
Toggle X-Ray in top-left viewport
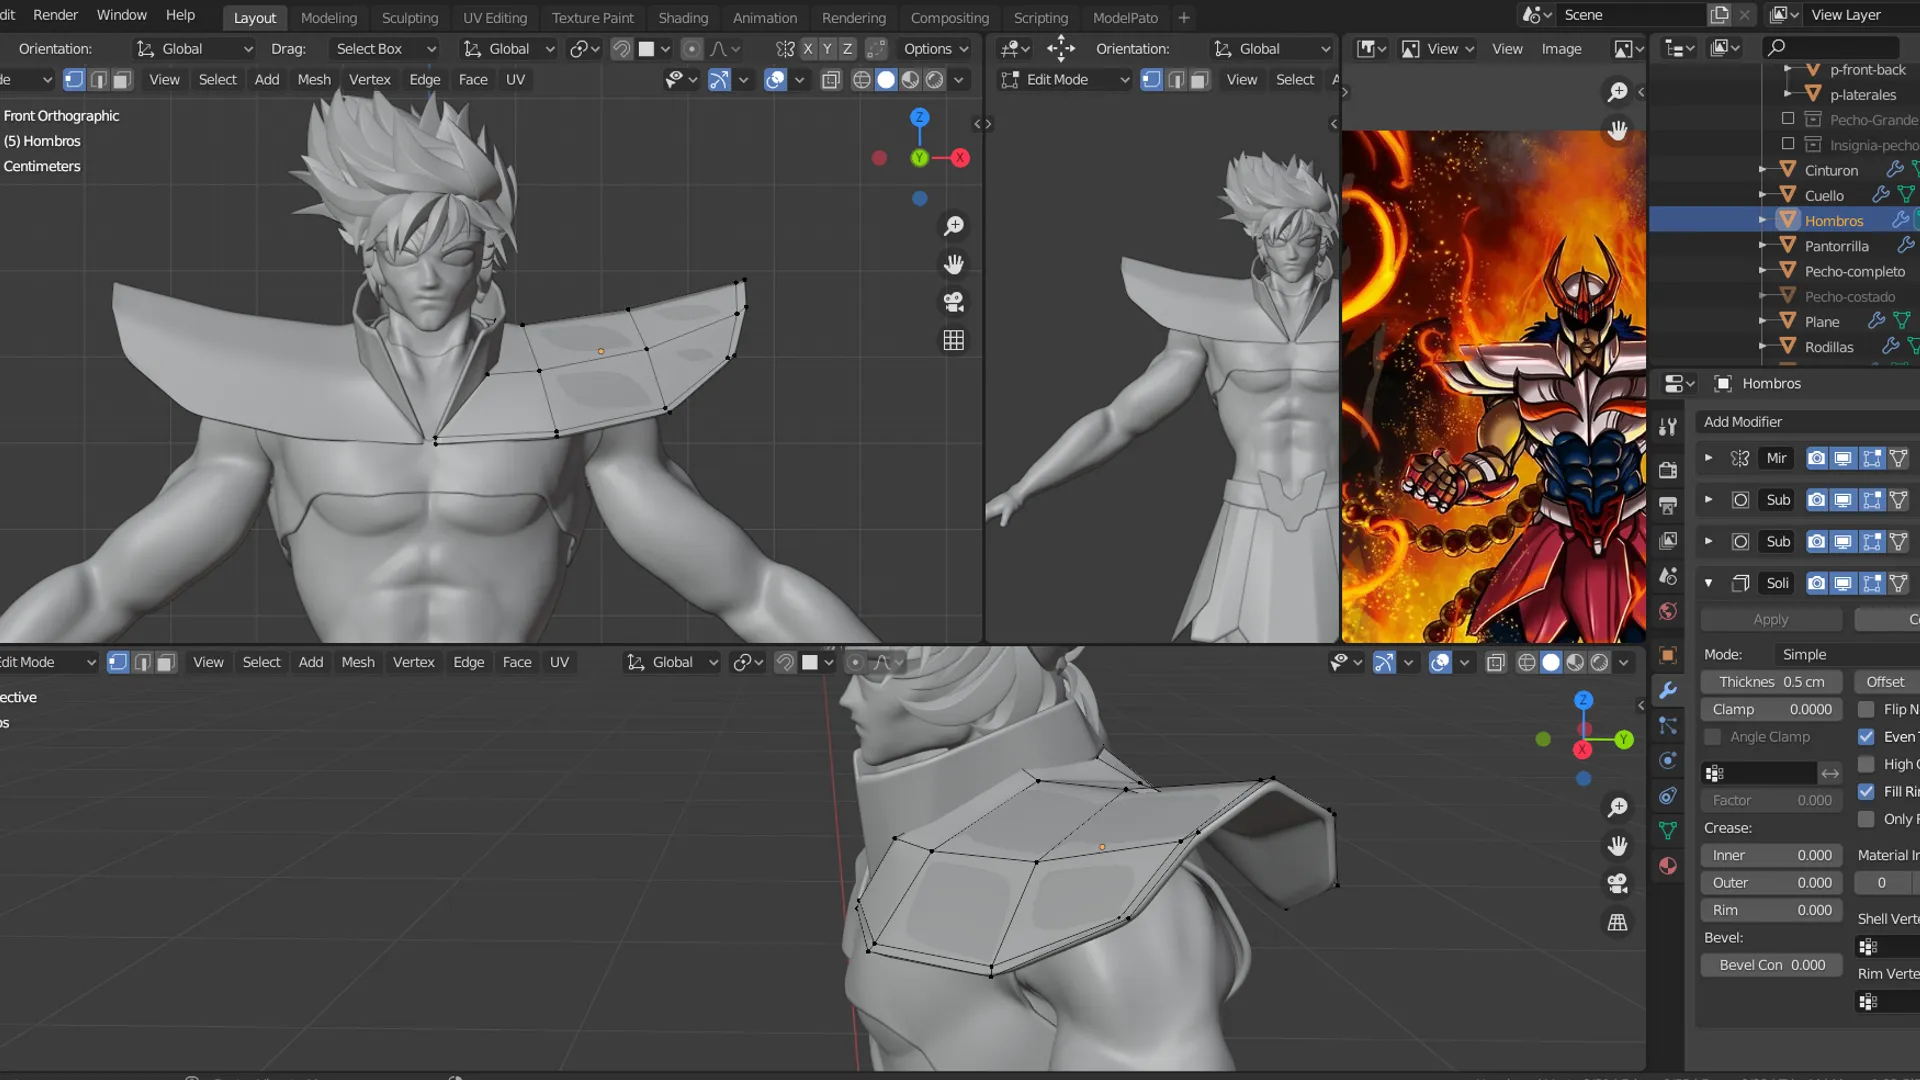tap(831, 80)
